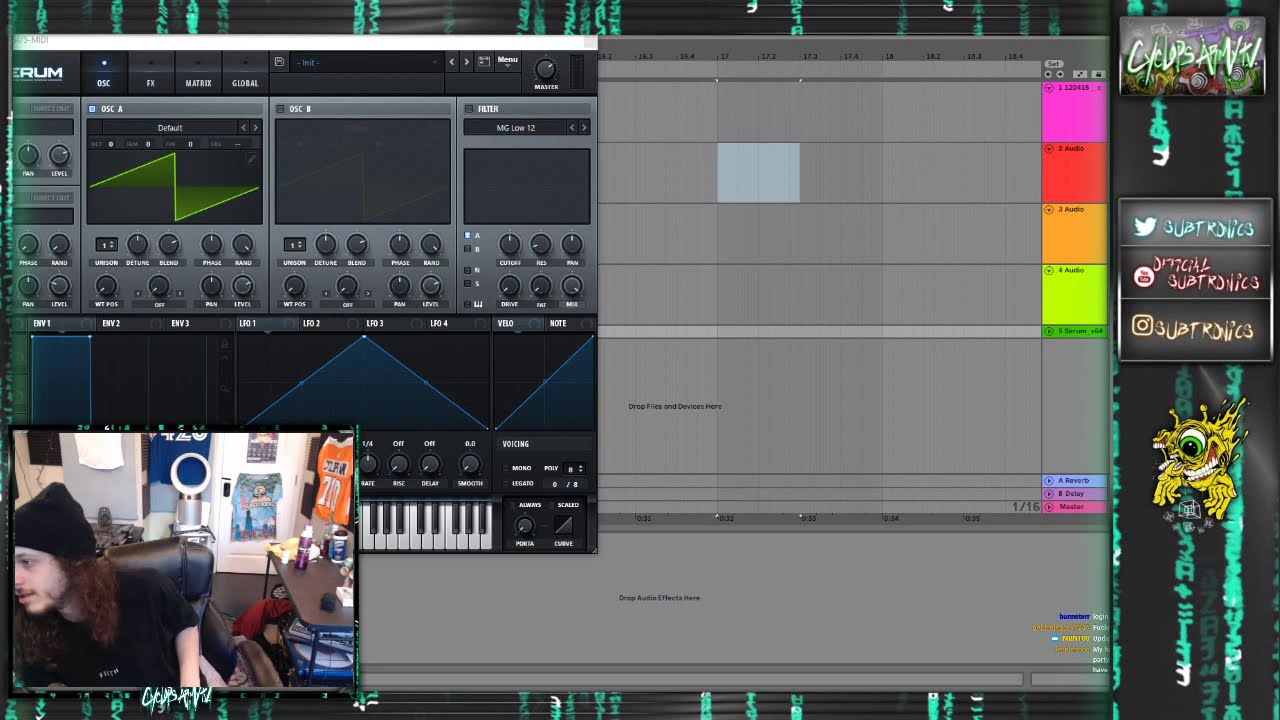Click the OSC A waveform edit pencil
1280x720 pixels.
pyautogui.click(x=252, y=158)
